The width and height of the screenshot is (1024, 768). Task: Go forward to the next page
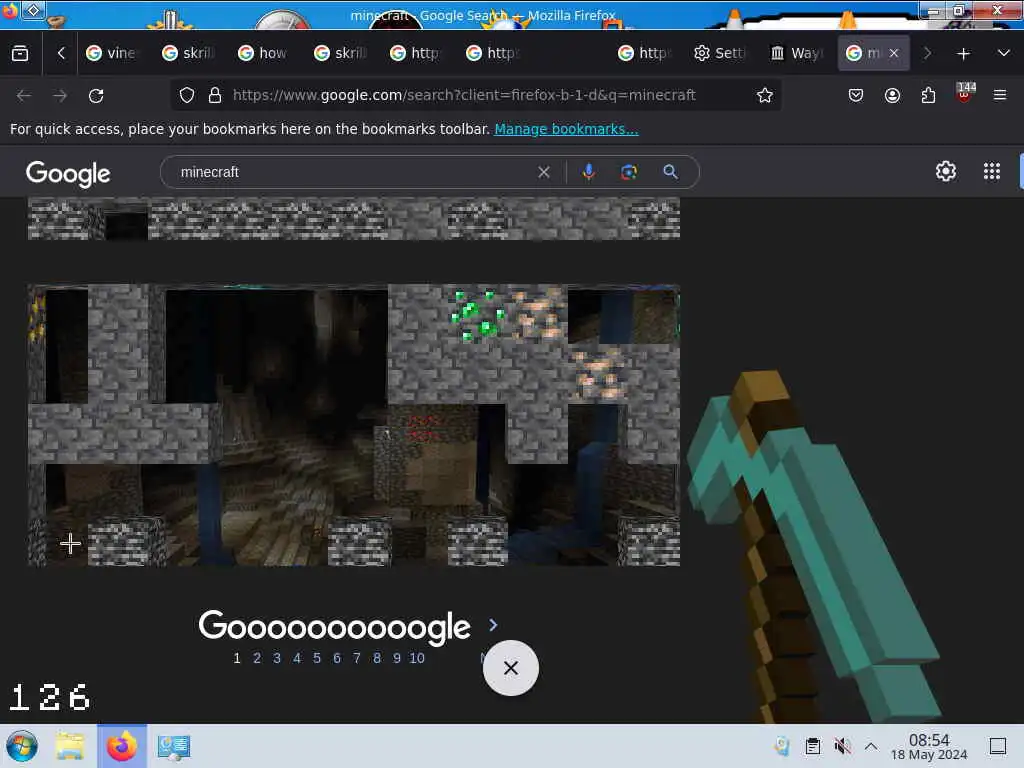[x=60, y=96]
